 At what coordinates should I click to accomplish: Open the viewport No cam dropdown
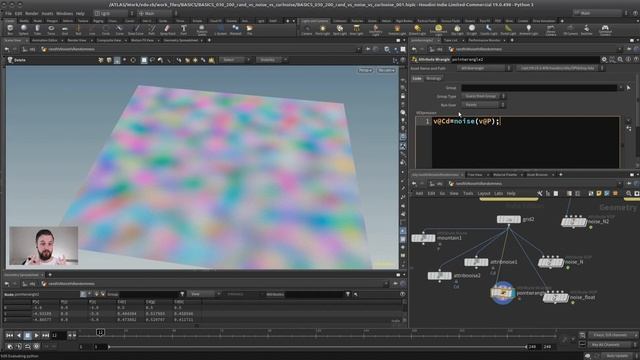[x=386, y=70]
